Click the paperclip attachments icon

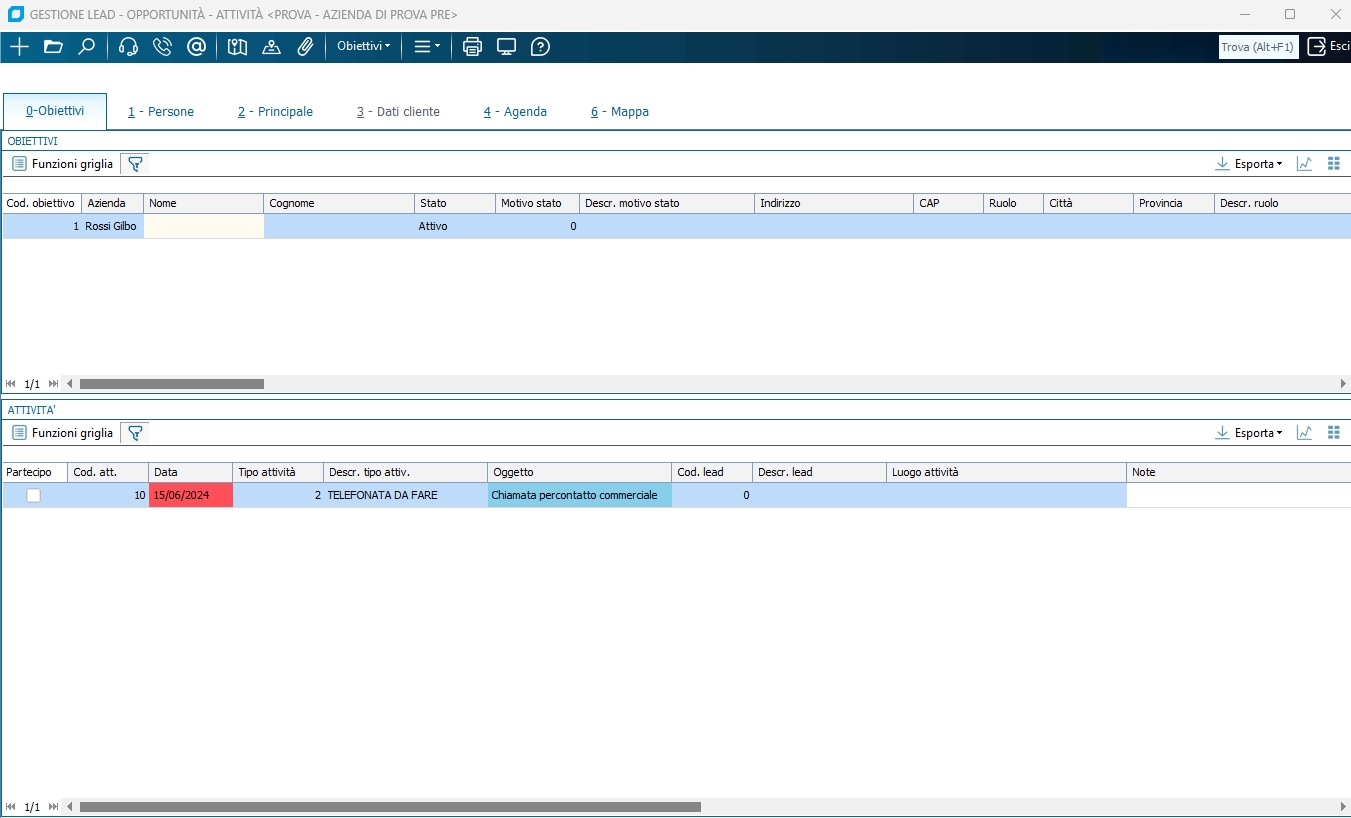(x=305, y=47)
